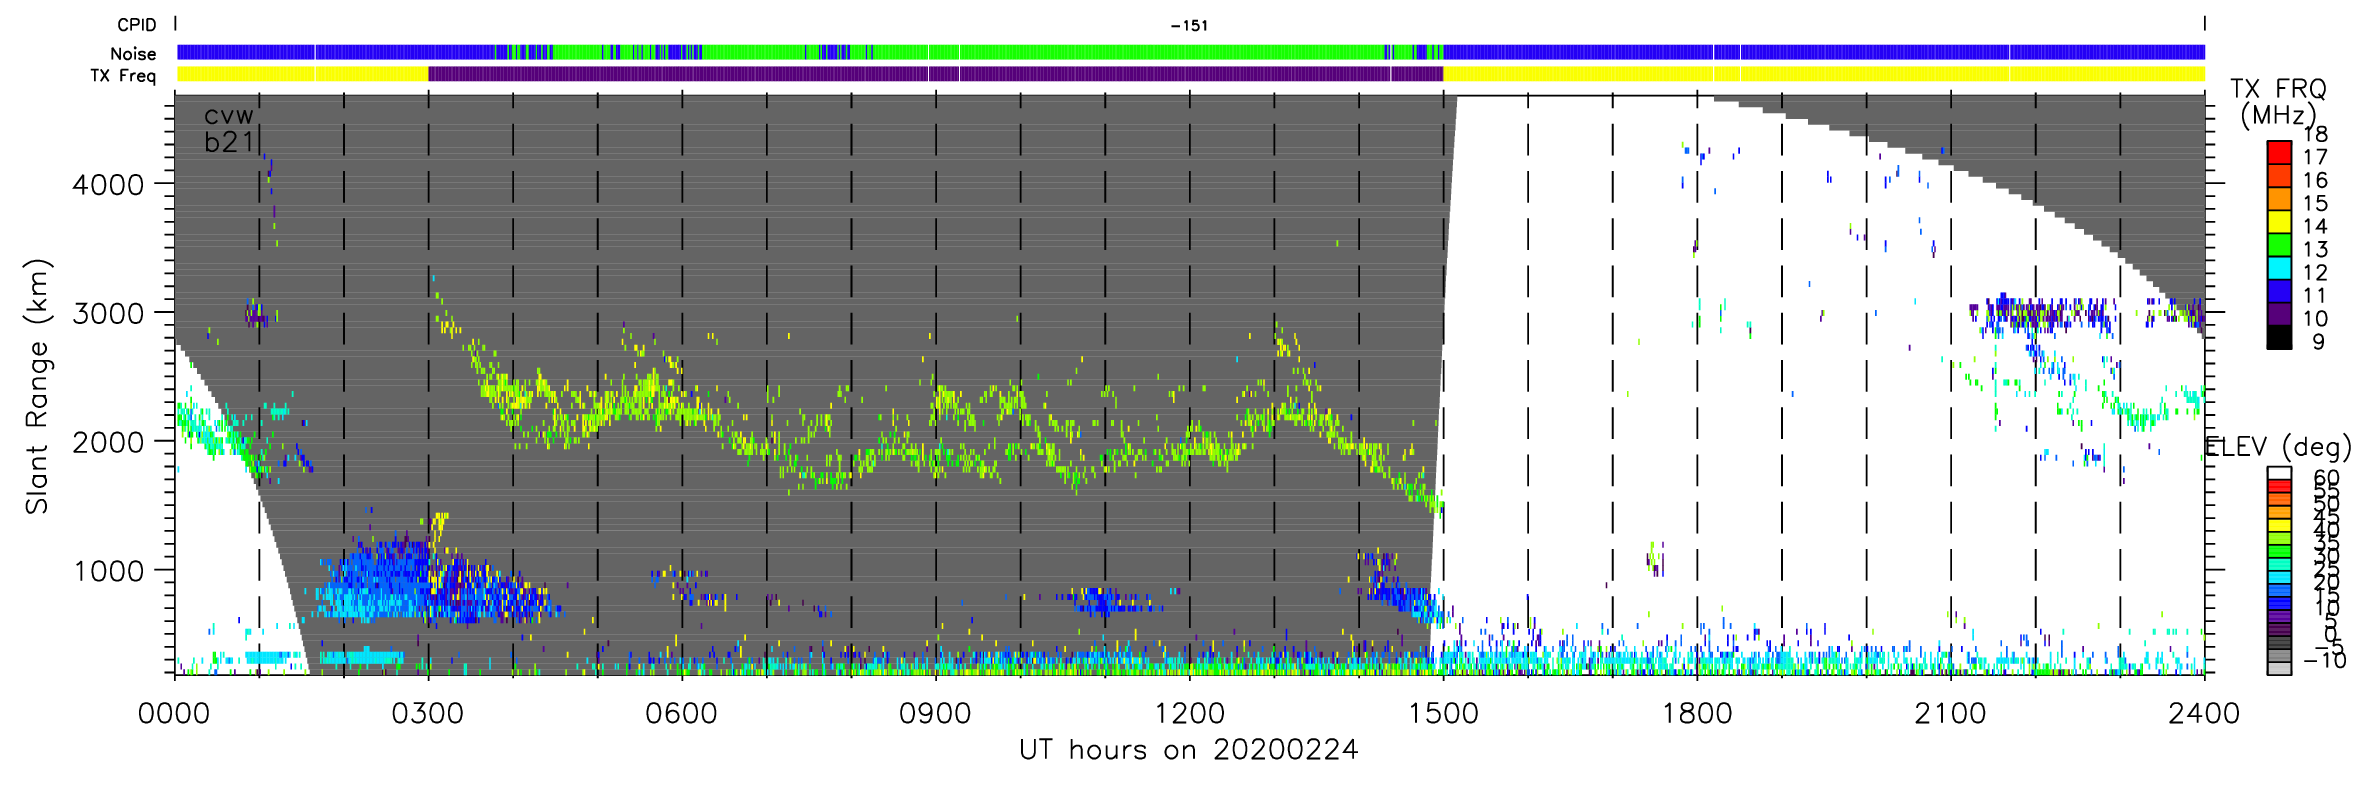Click the 'TX Freq' row label
2361x786 pixels.
pyautogui.click(x=123, y=75)
